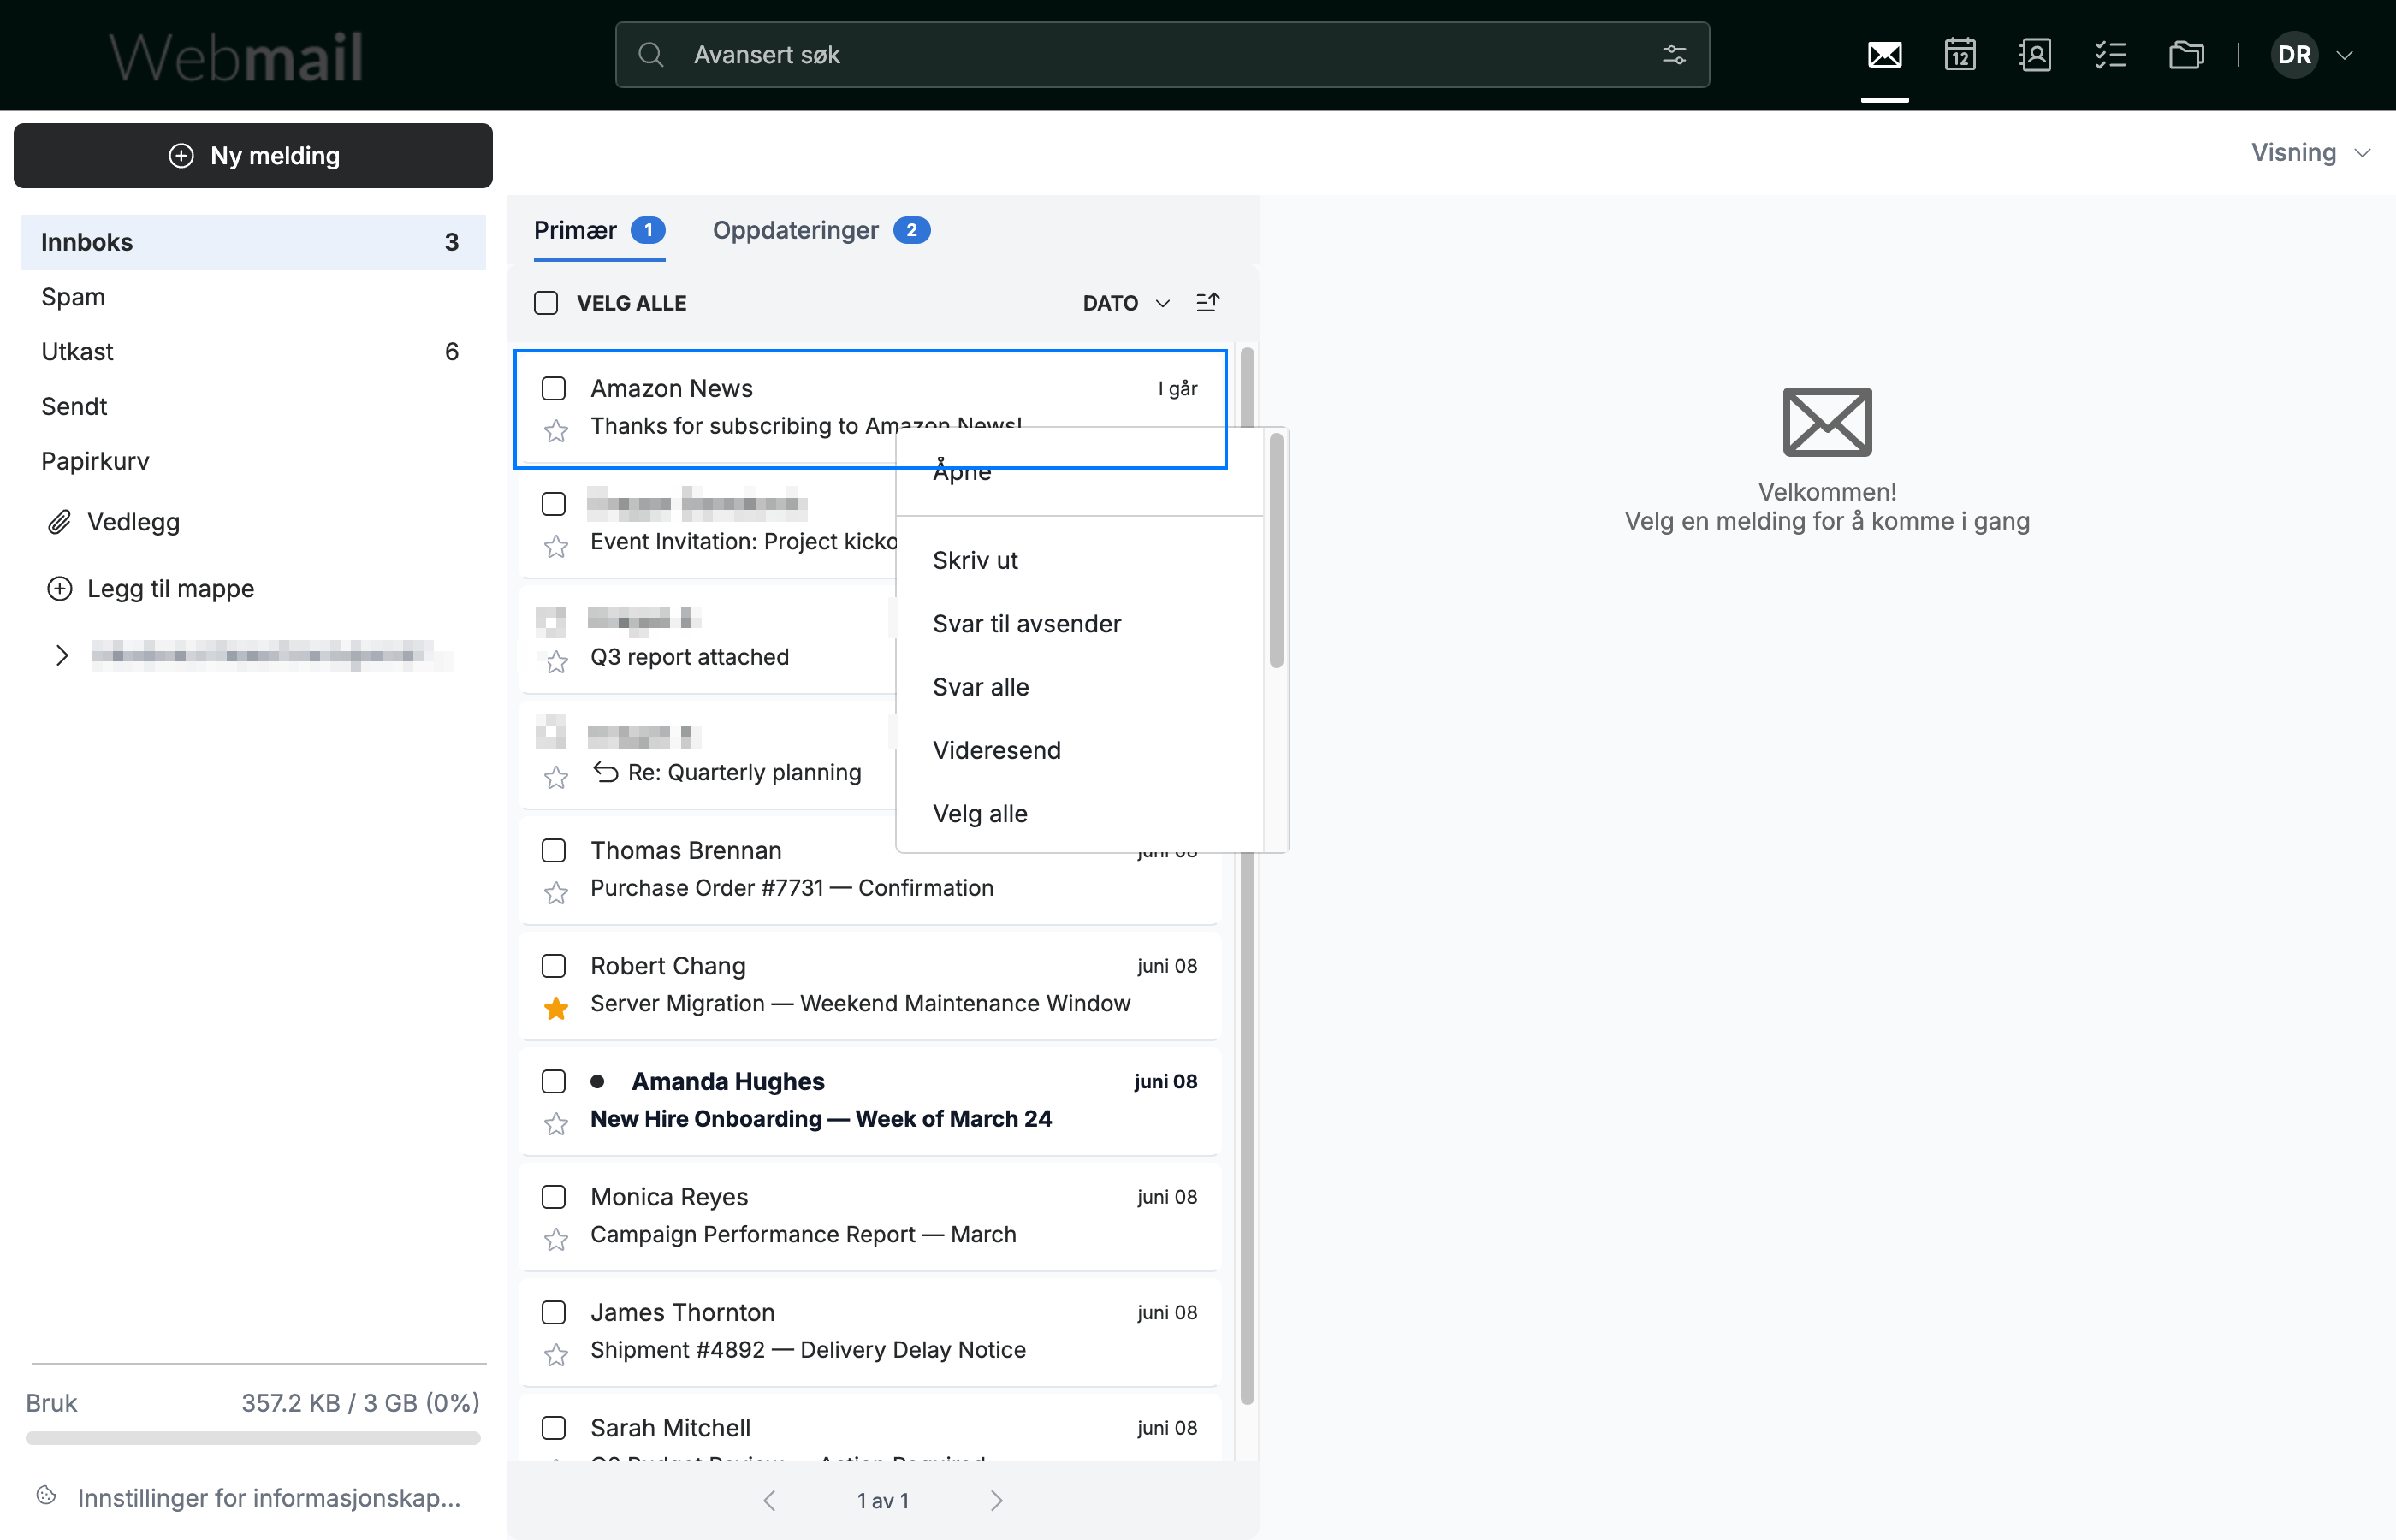Click the message list scrollbar

tap(1246, 875)
